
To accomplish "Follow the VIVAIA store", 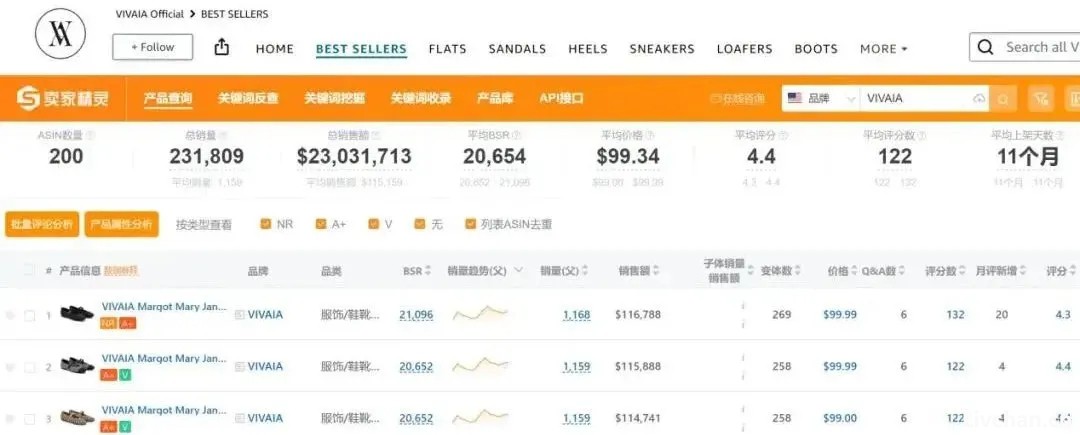I will click(153, 47).
